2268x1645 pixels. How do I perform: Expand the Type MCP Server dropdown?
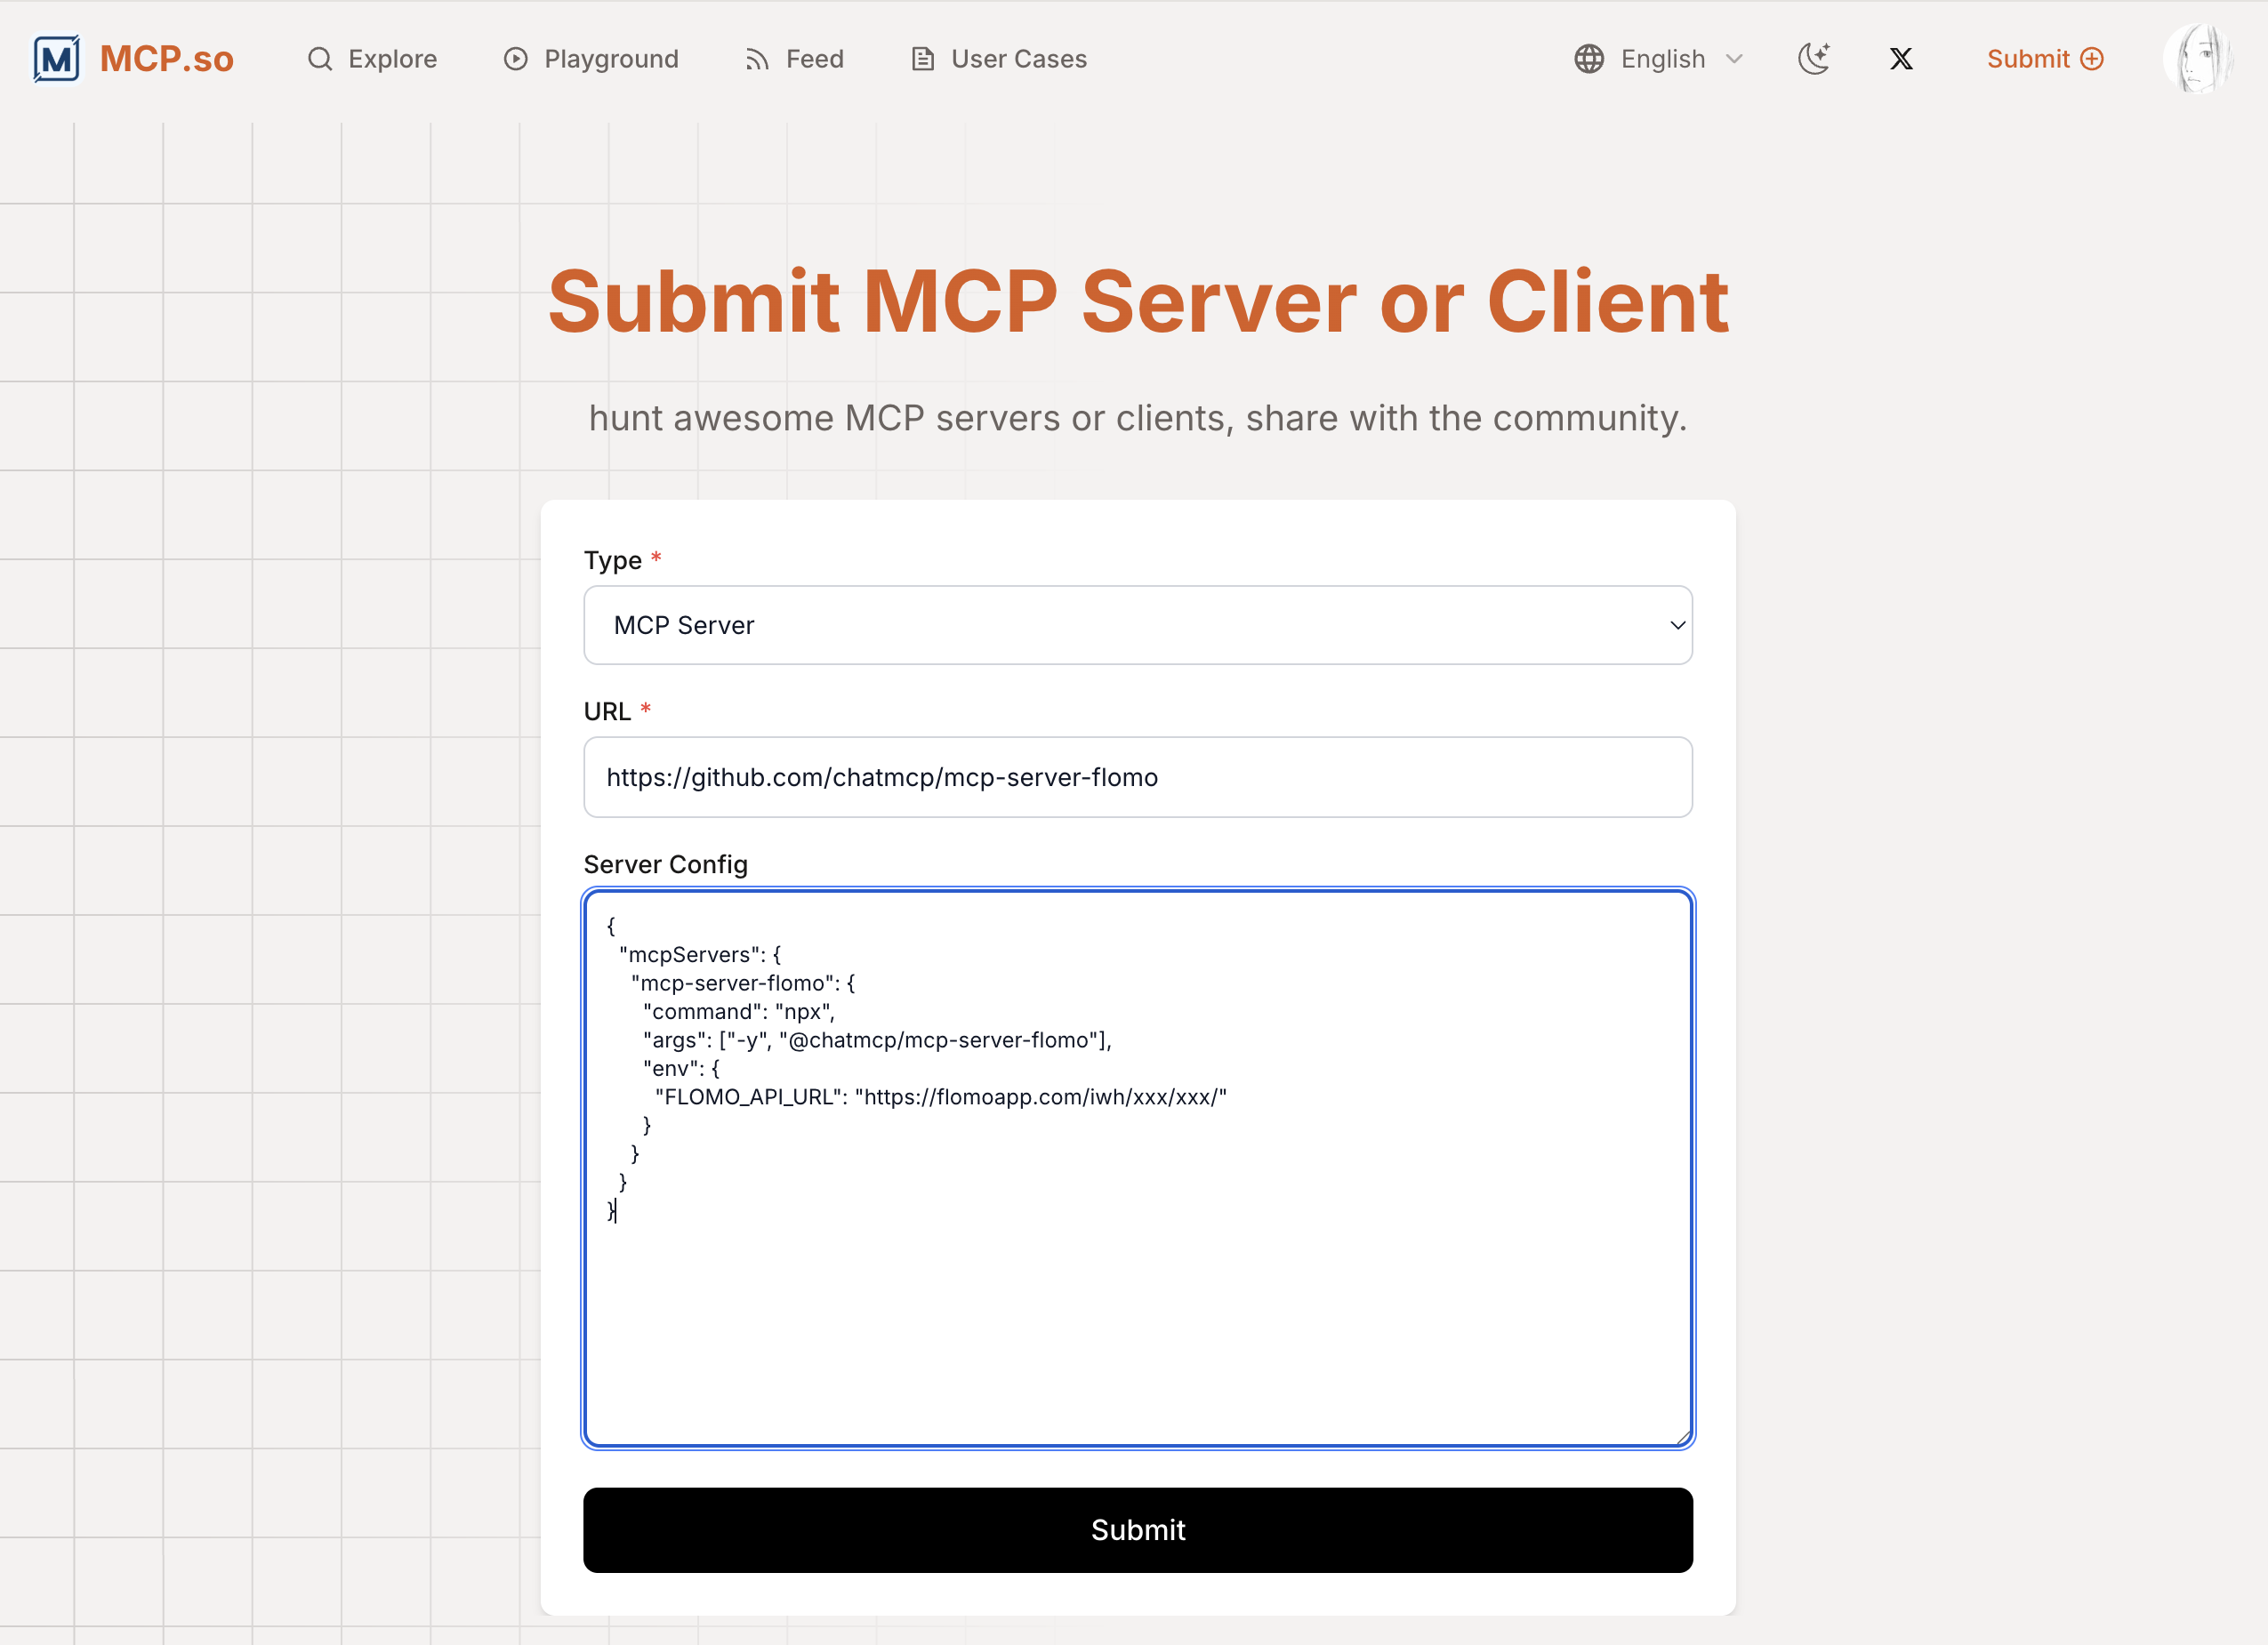click(x=1137, y=625)
